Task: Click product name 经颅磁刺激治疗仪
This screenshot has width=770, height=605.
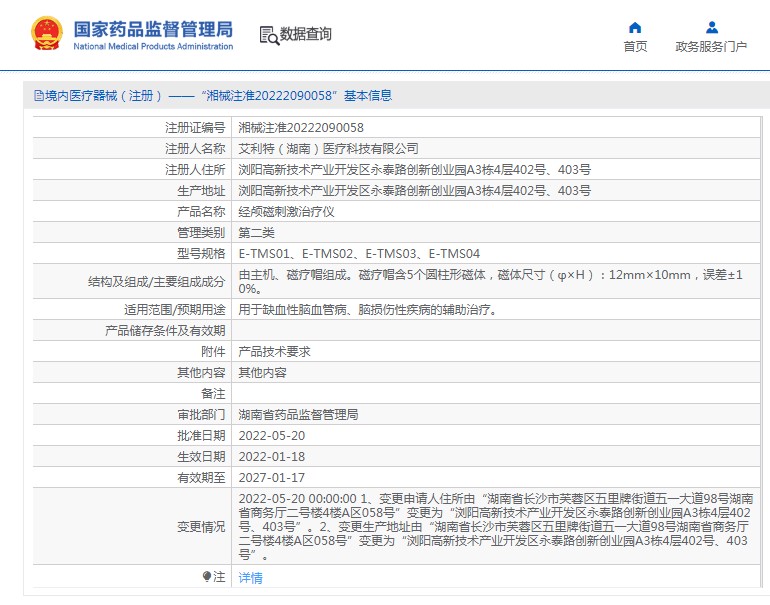Action: click(279, 211)
